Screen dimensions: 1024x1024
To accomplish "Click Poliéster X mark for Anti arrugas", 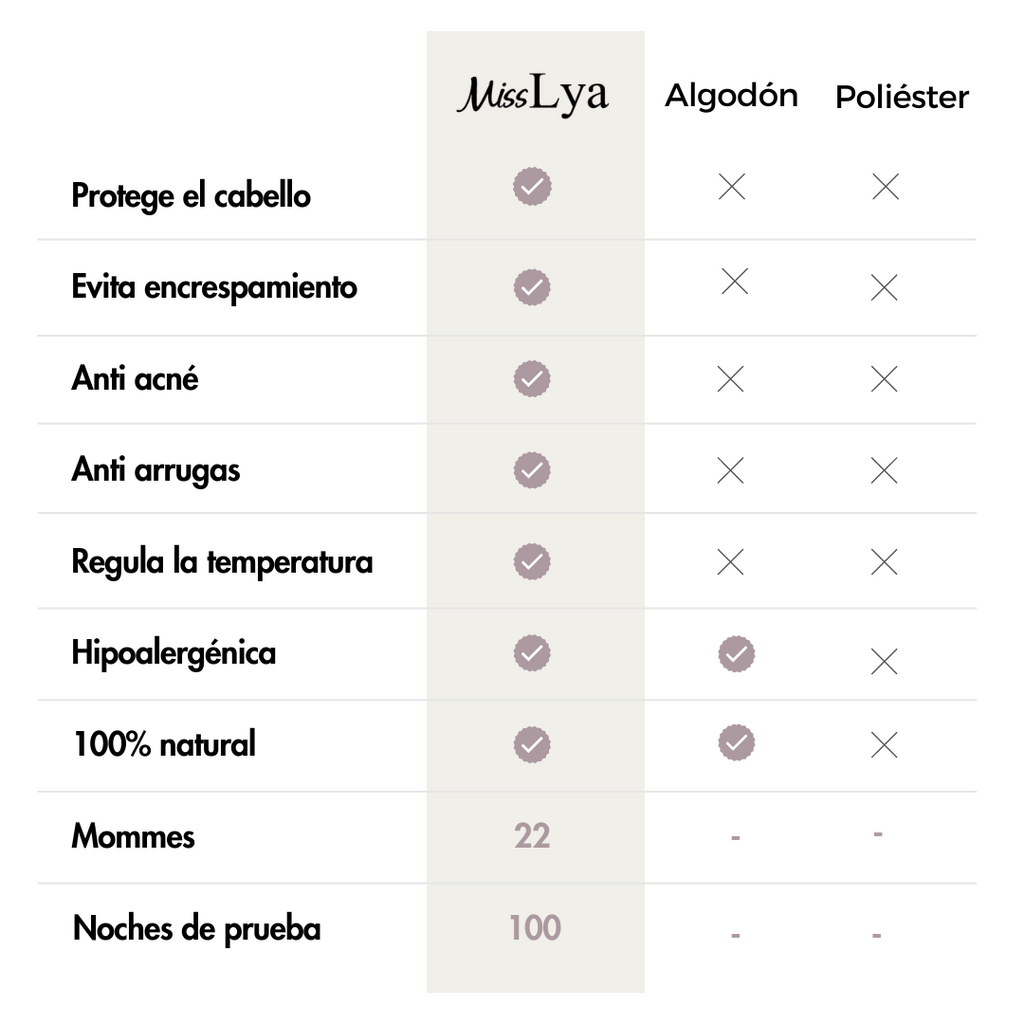I will pyautogui.click(x=884, y=470).
